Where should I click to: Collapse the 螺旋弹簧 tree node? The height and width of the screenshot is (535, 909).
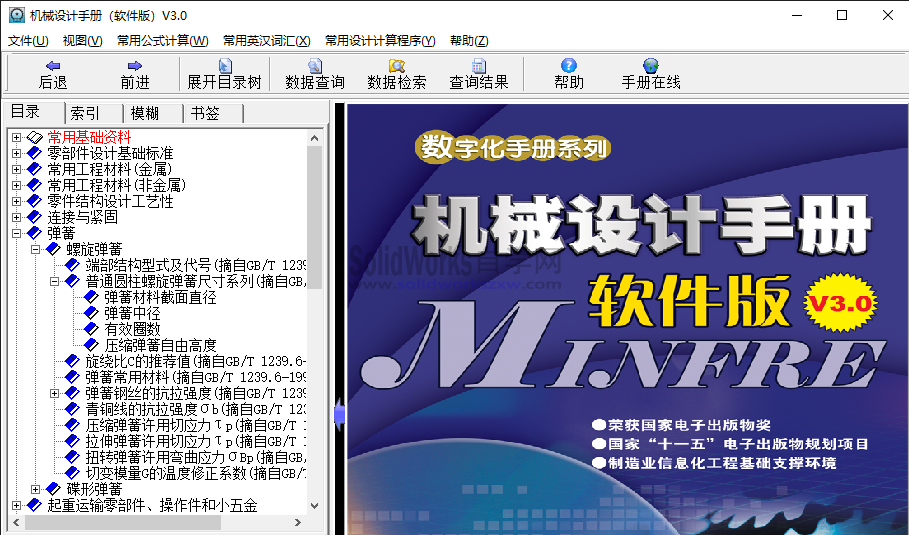click(x=36, y=249)
